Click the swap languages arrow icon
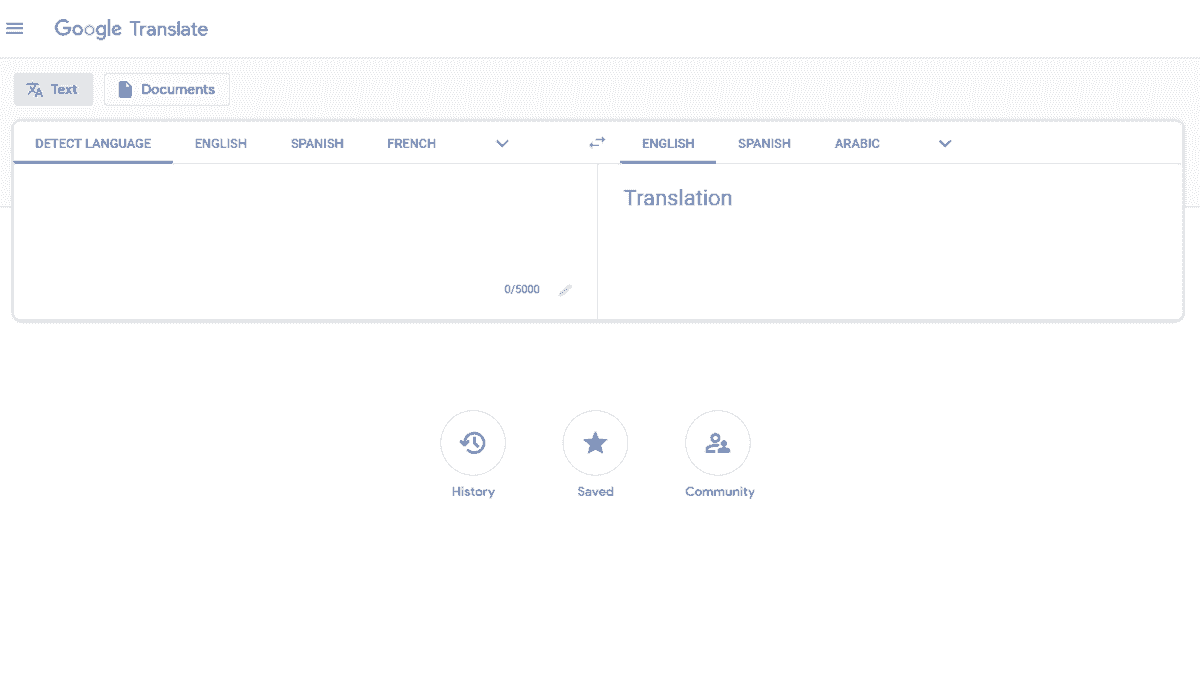 [x=596, y=142]
